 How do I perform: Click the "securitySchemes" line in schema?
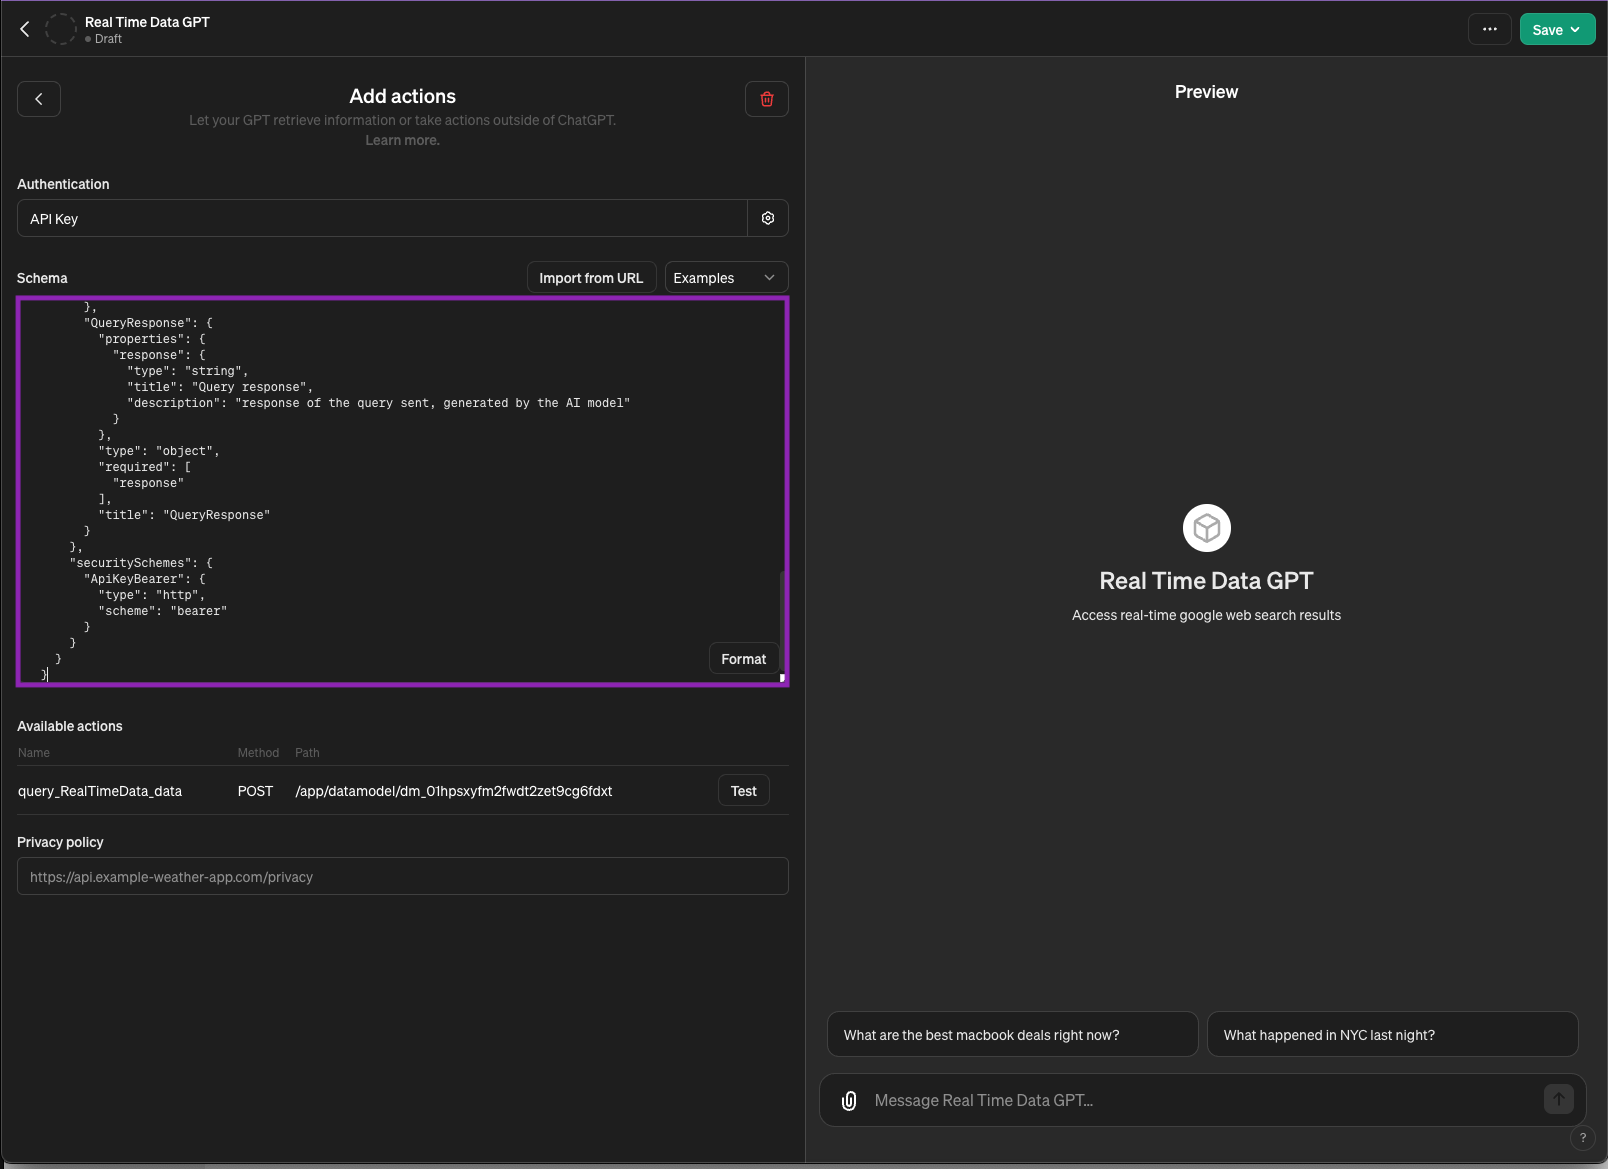141,563
